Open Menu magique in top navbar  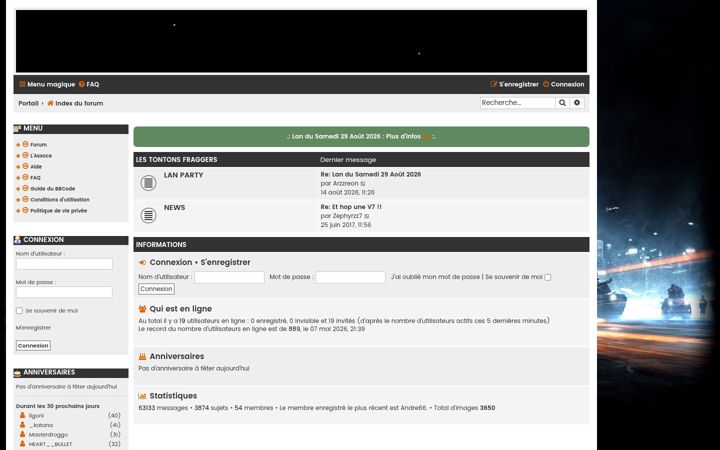[51, 84]
